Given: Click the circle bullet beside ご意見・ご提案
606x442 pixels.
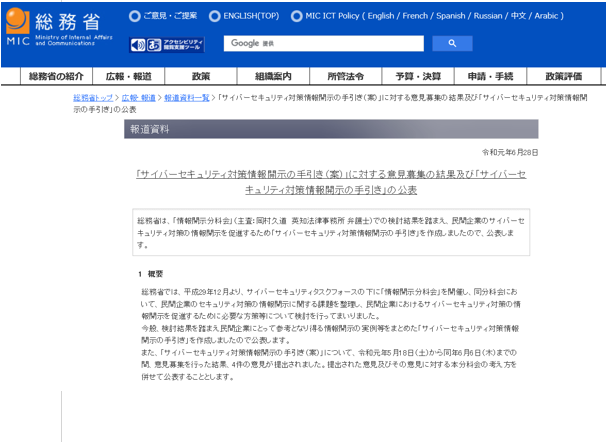Looking at the screenshot, I should pyautogui.click(x=135, y=16).
